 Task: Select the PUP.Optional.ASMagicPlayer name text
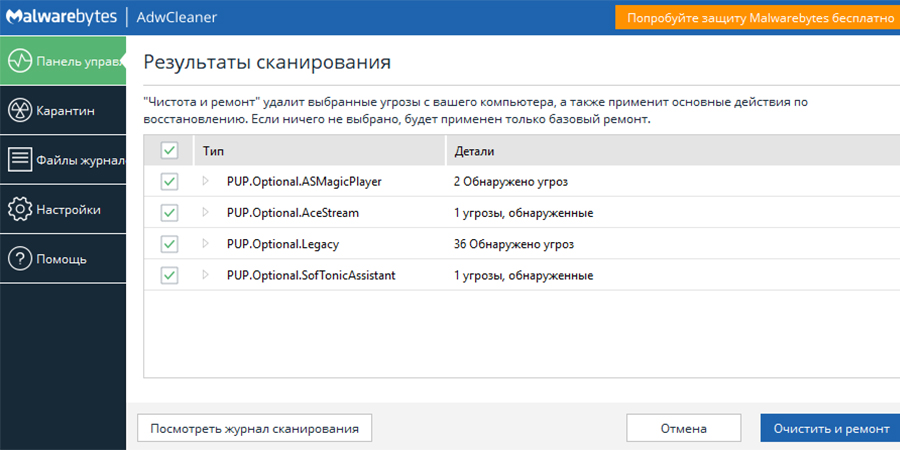304,182
